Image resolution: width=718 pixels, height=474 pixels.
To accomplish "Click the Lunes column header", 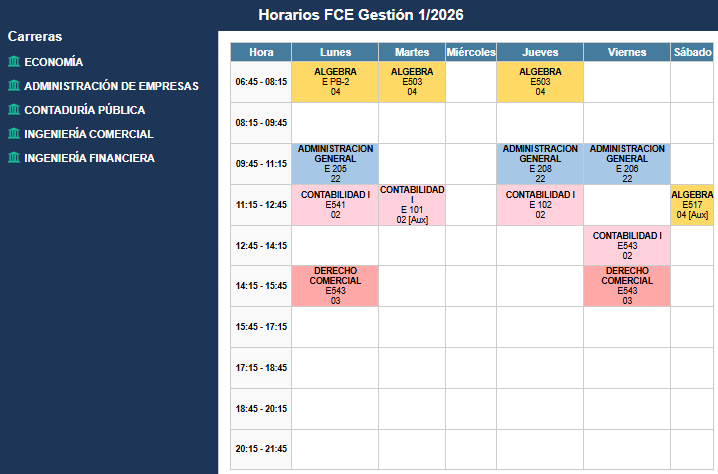I will pyautogui.click(x=335, y=52).
